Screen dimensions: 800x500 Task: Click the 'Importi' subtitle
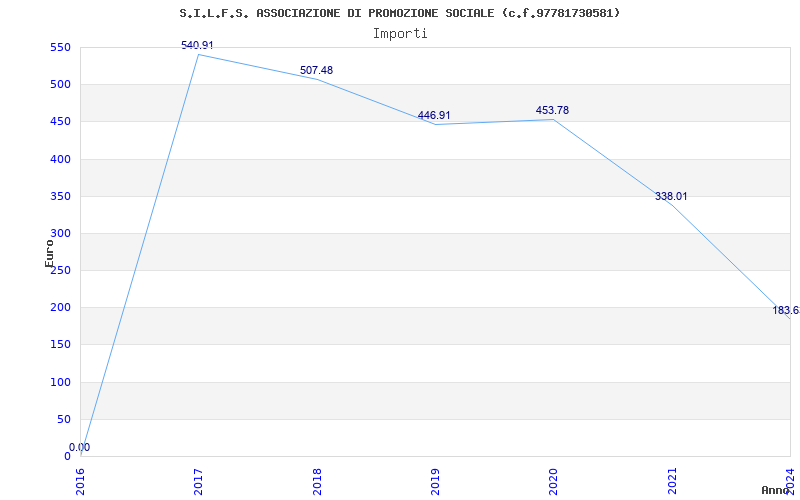pos(400,34)
